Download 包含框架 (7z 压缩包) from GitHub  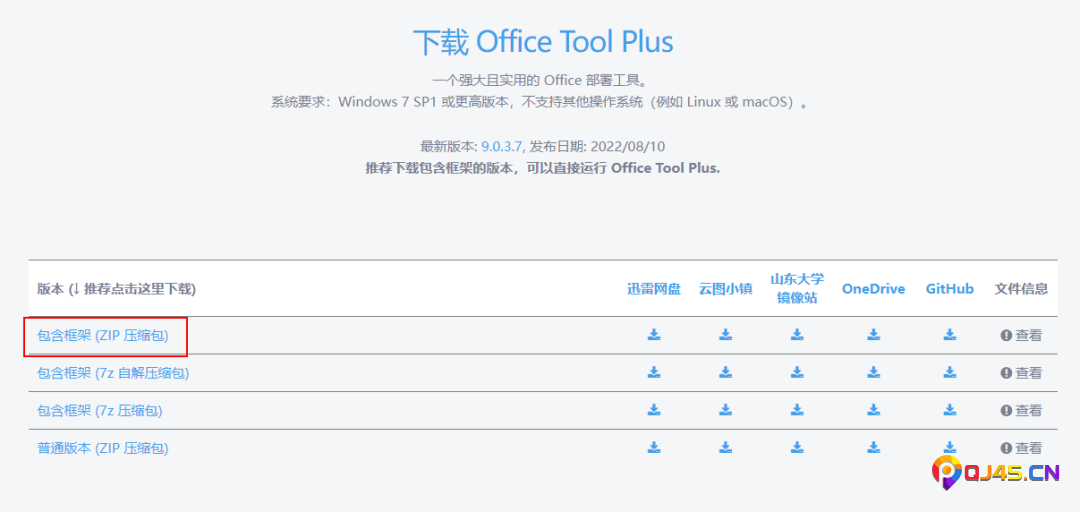950,410
